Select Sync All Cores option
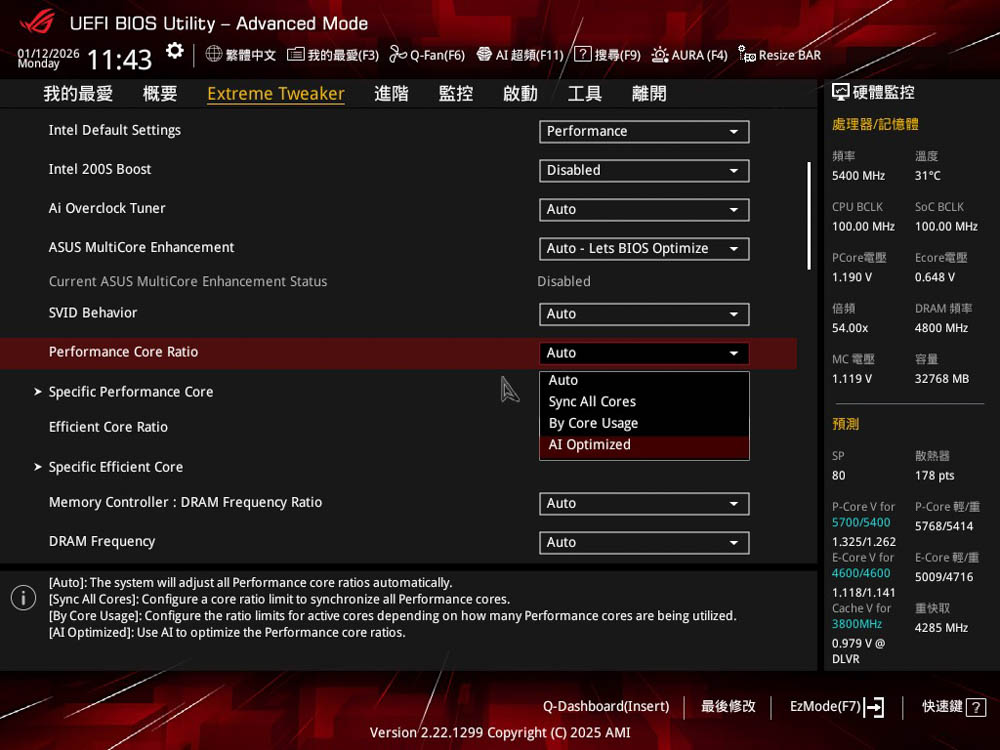The height and width of the screenshot is (750, 1000). pos(592,402)
